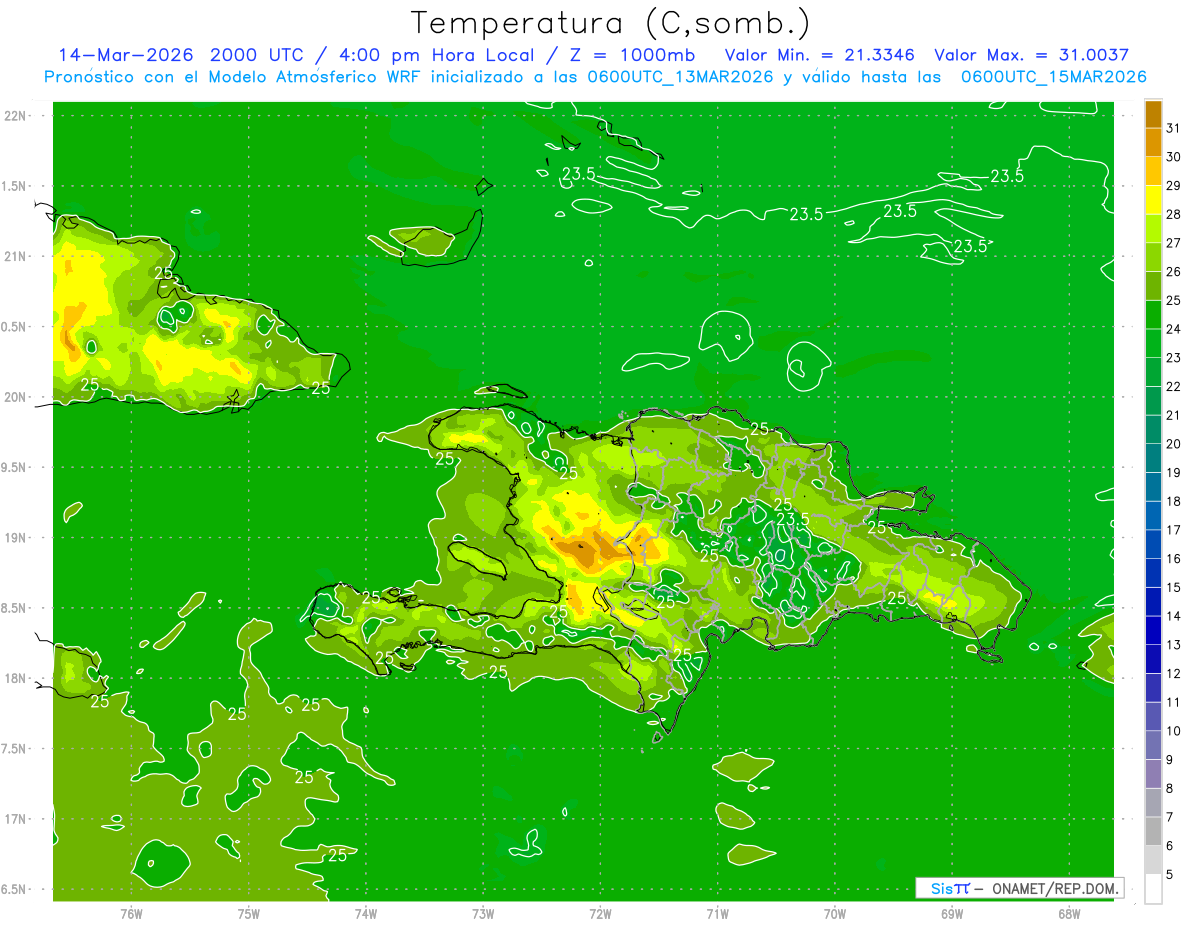Click the '71W' longitude axis label
Image resolution: width=1200 pixels, height=927 pixels.
pos(717,914)
